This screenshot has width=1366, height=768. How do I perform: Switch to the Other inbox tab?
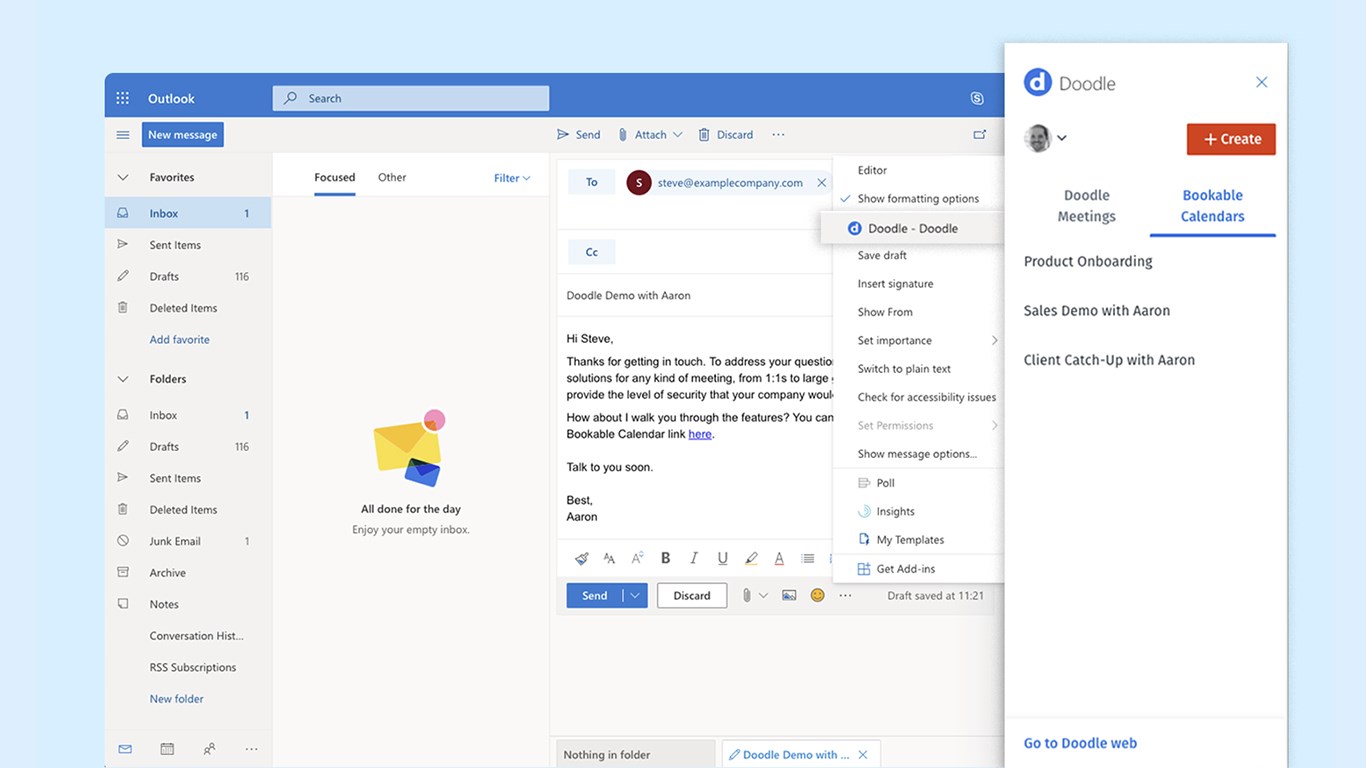[392, 178]
